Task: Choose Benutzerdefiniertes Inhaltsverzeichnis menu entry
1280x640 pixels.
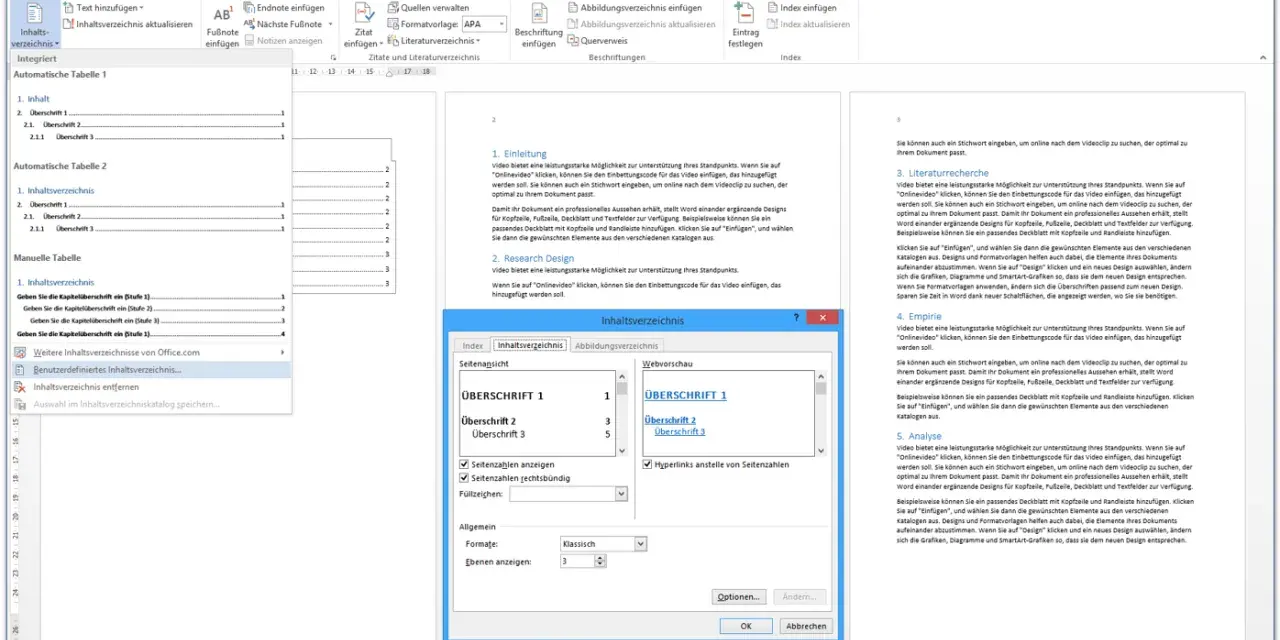Action: point(151,369)
